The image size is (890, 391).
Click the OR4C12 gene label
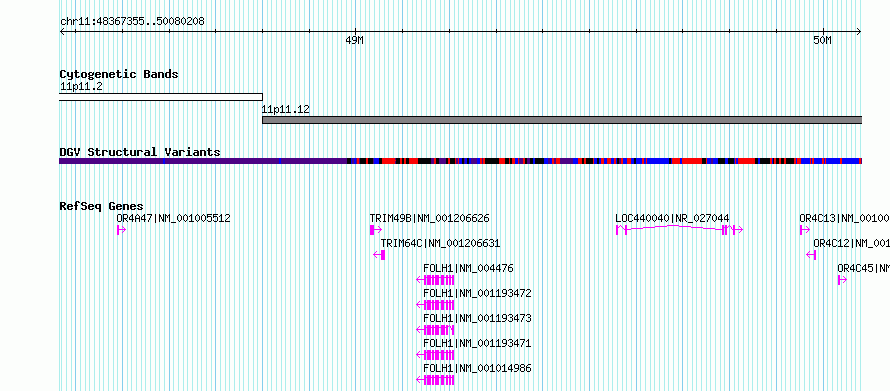coord(851,243)
